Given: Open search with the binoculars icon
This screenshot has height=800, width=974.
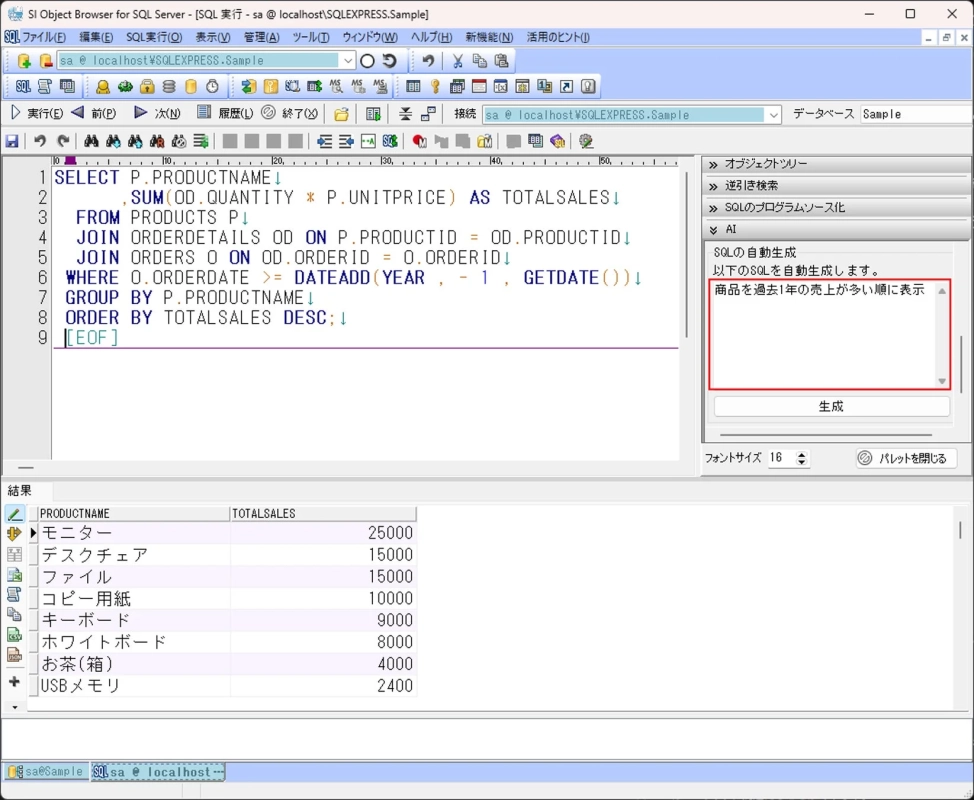Looking at the screenshot, I should (90, 141).
